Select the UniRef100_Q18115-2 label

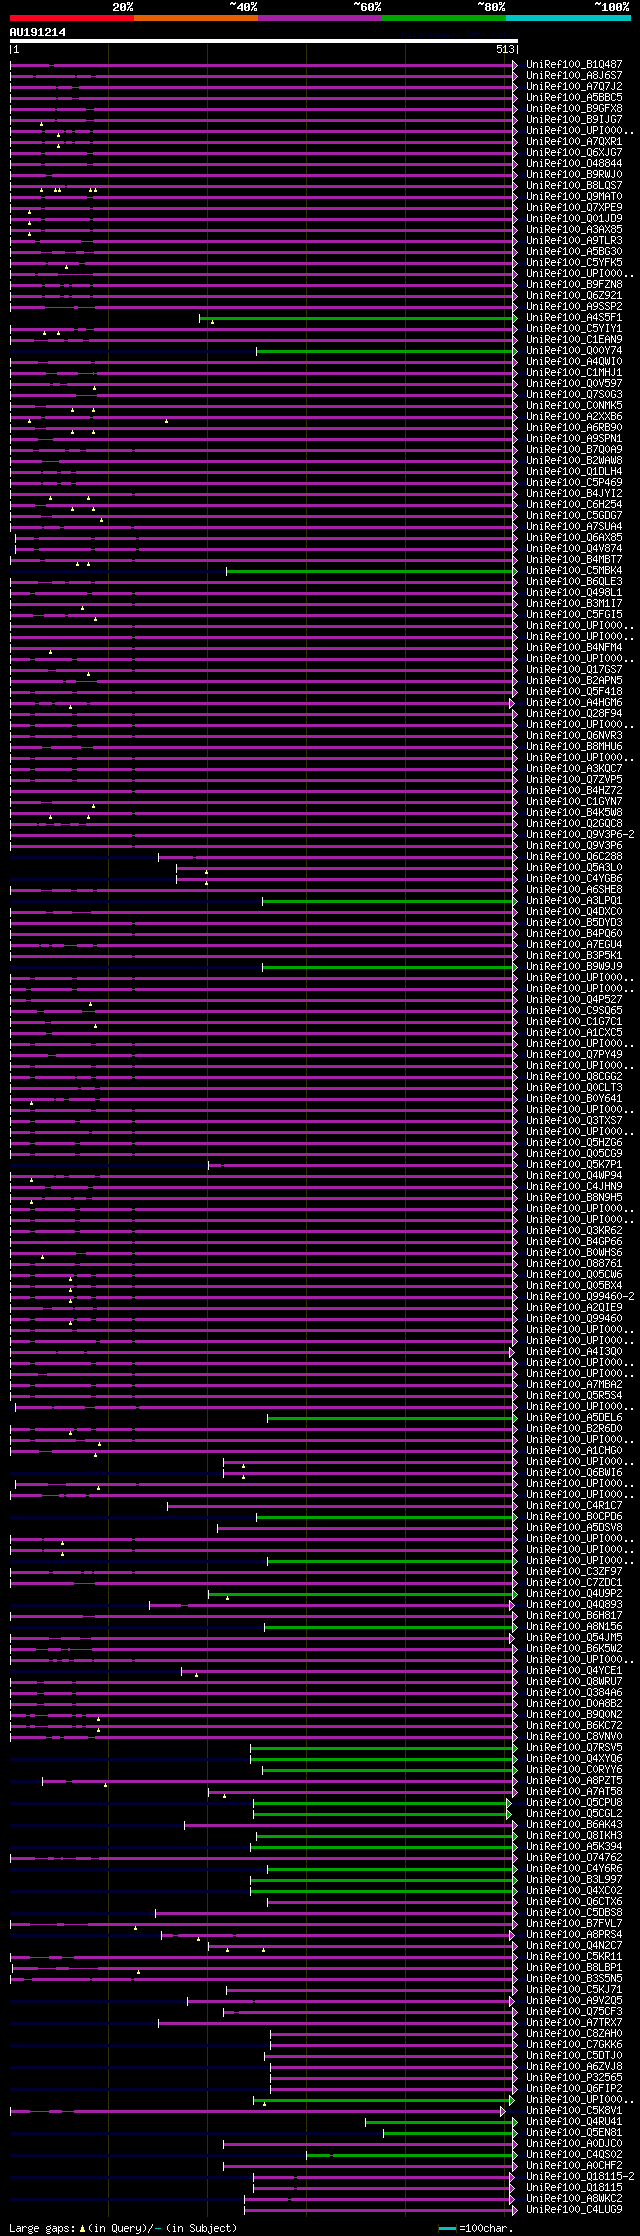(580, 2176)
